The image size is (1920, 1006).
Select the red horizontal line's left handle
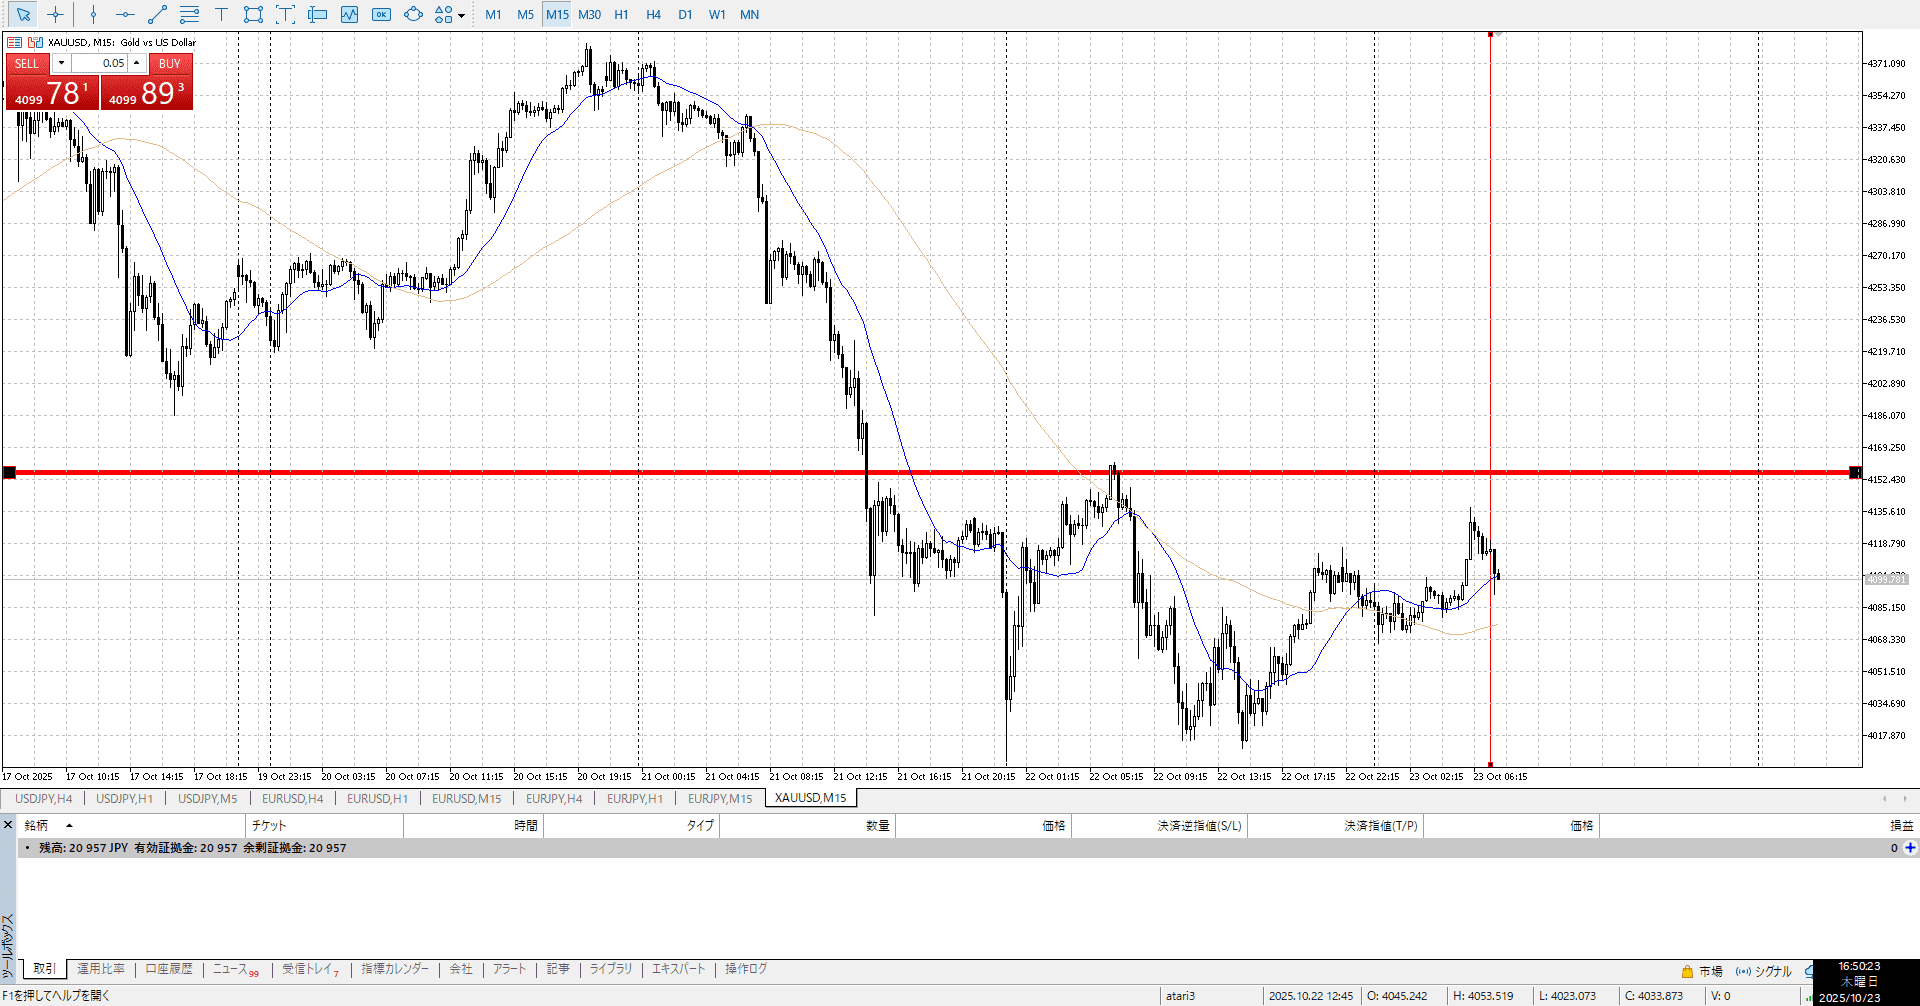(9, 472)
